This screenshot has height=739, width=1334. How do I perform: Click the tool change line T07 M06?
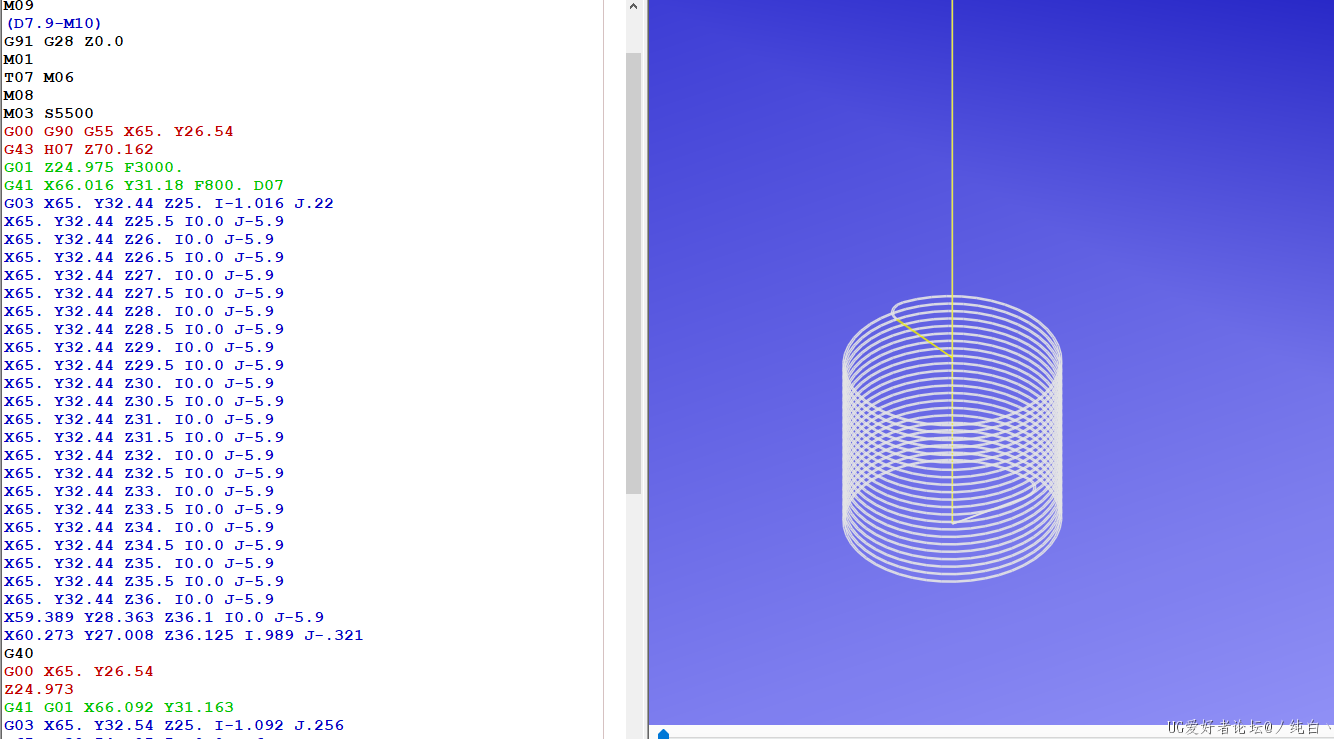pos(39,77)
